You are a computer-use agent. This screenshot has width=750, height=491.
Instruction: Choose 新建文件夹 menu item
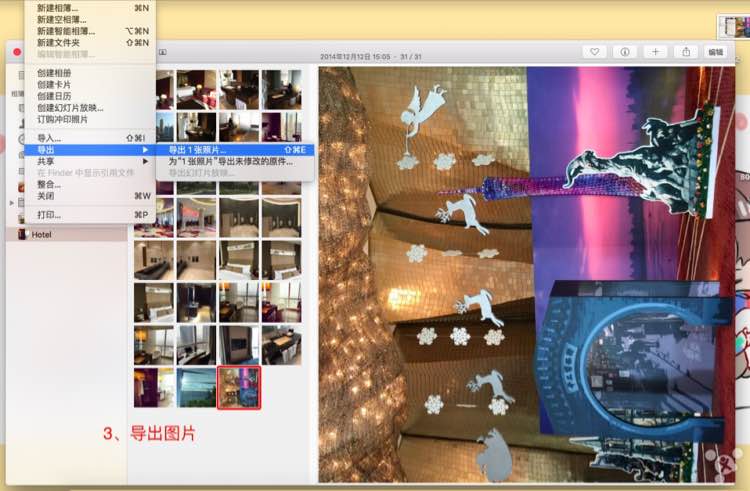click(x=89, y=43)
